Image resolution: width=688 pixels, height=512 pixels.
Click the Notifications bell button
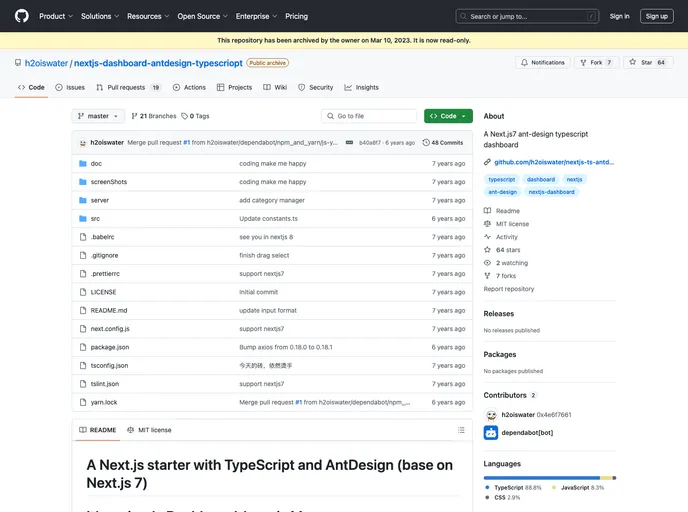(542, 63)
